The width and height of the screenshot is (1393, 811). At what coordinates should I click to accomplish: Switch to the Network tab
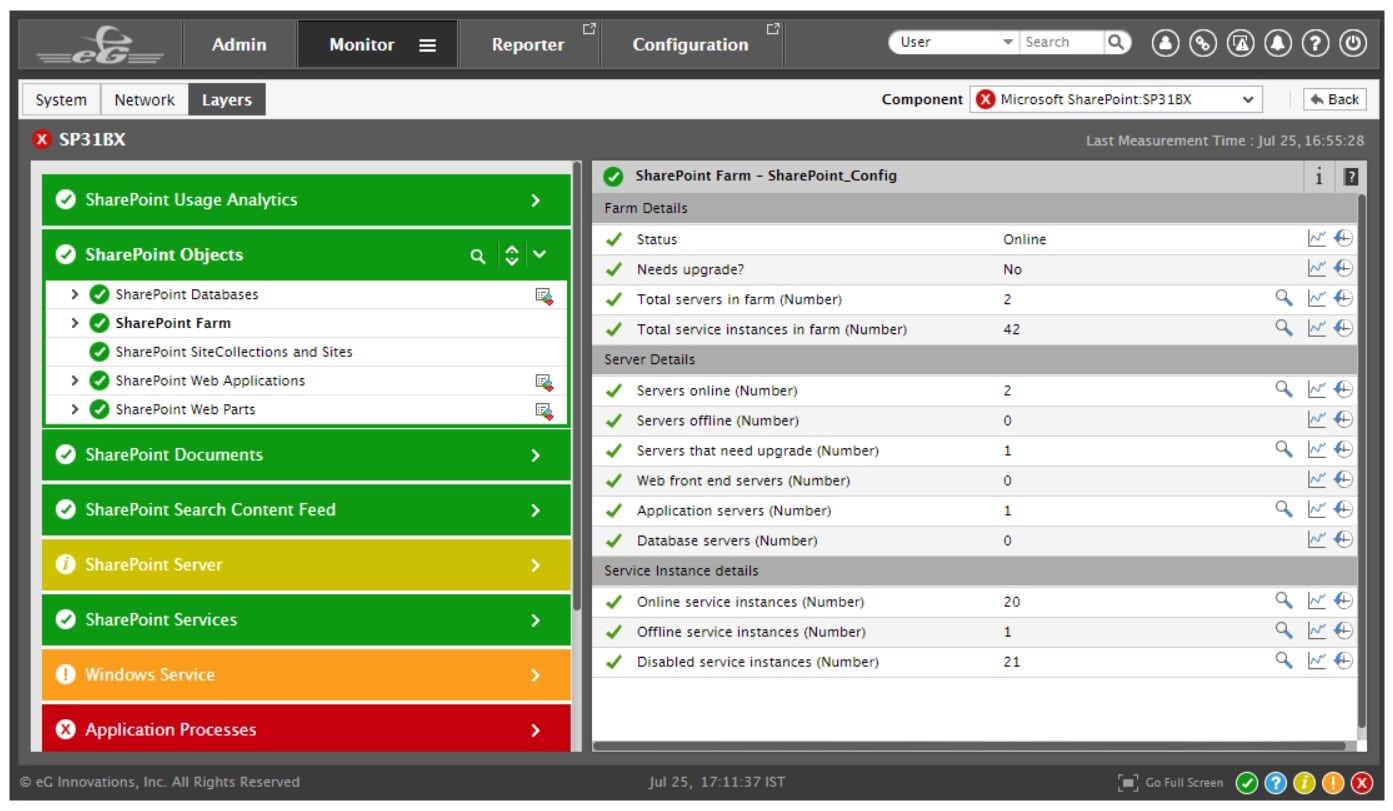point(143,99)
